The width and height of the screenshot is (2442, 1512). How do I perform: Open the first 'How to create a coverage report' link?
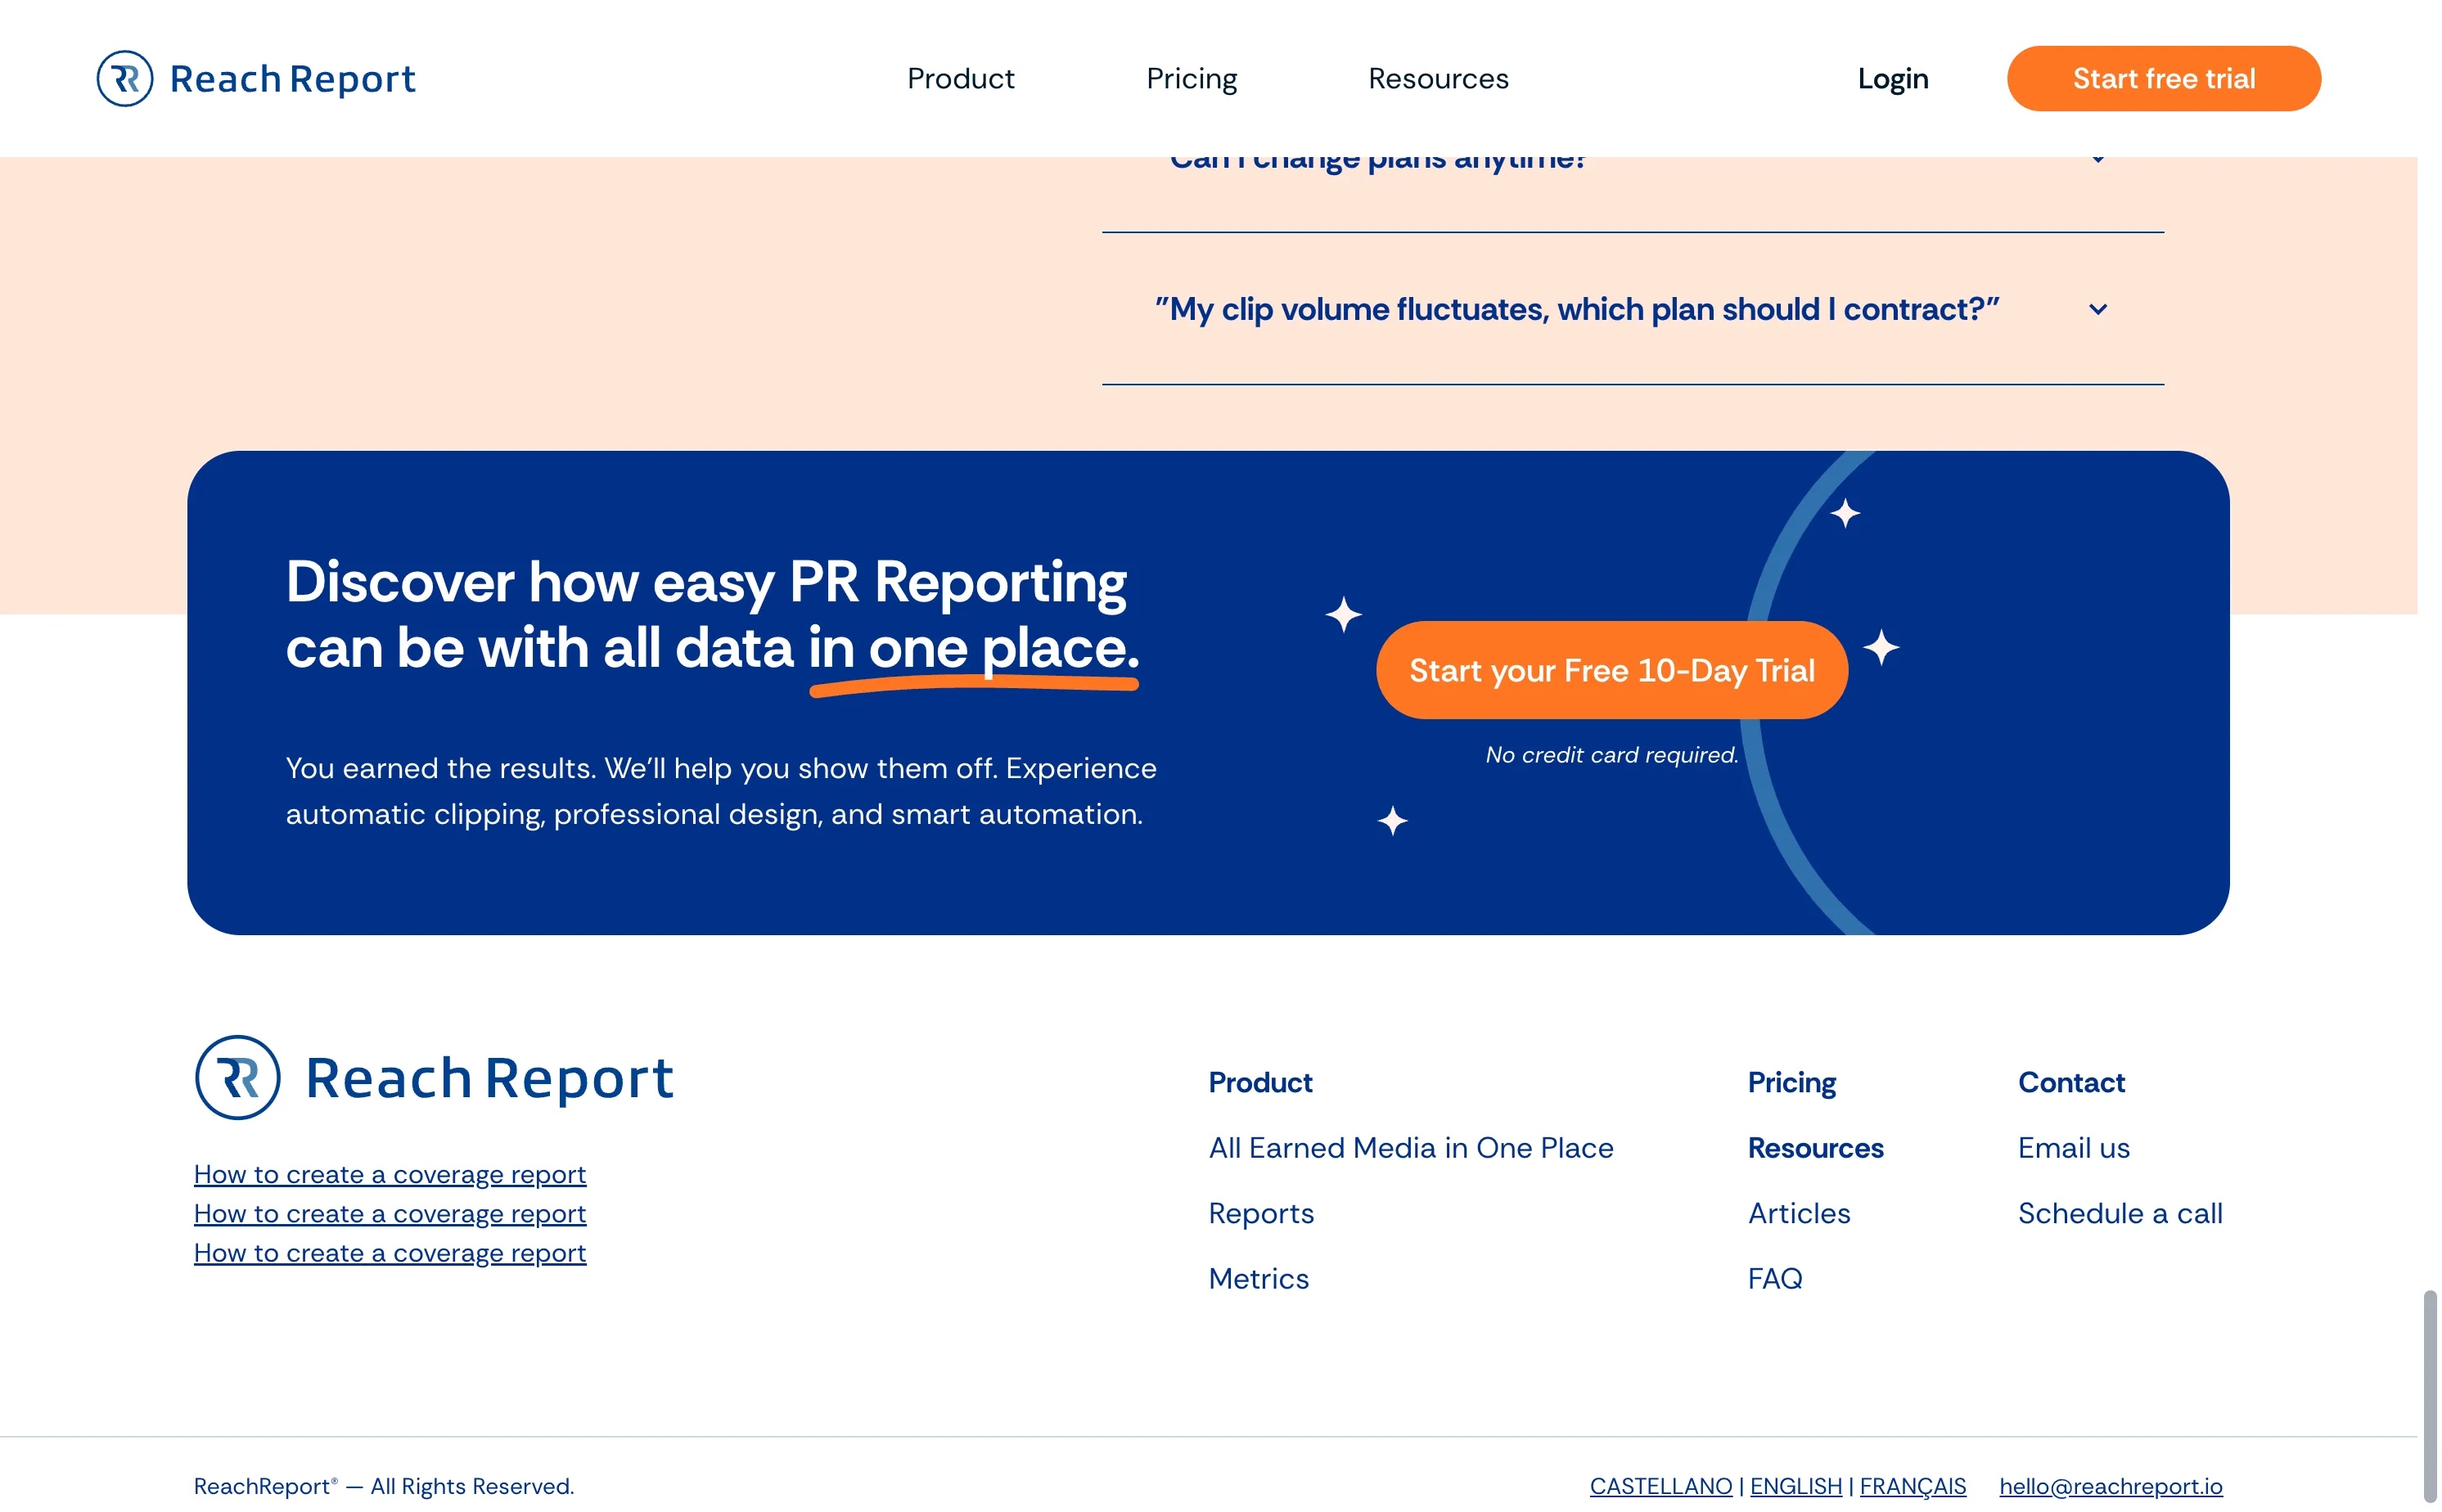(x=390, y=1174)
